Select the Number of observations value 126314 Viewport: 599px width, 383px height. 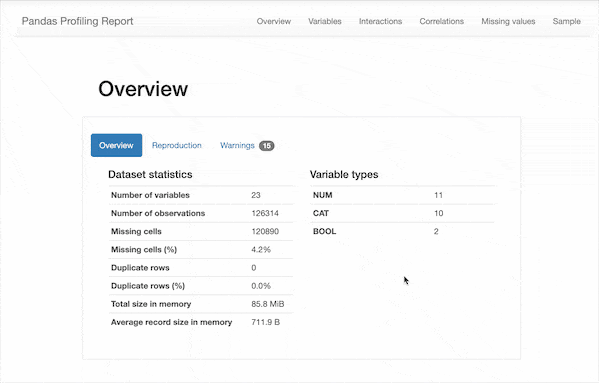pyautogui.click(x=265, y=213)
